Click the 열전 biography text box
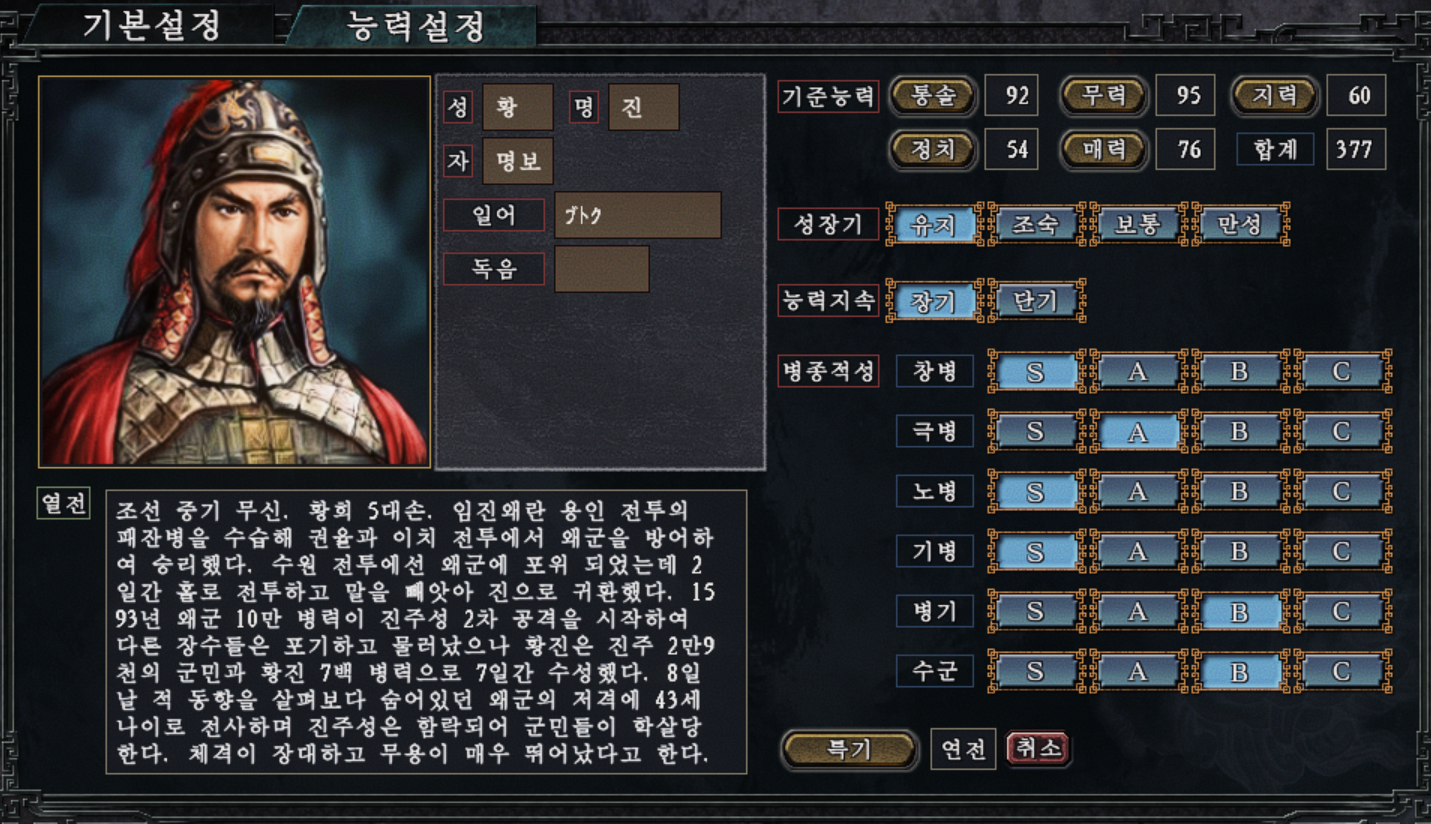1431x824 pixels. (427, 632)
